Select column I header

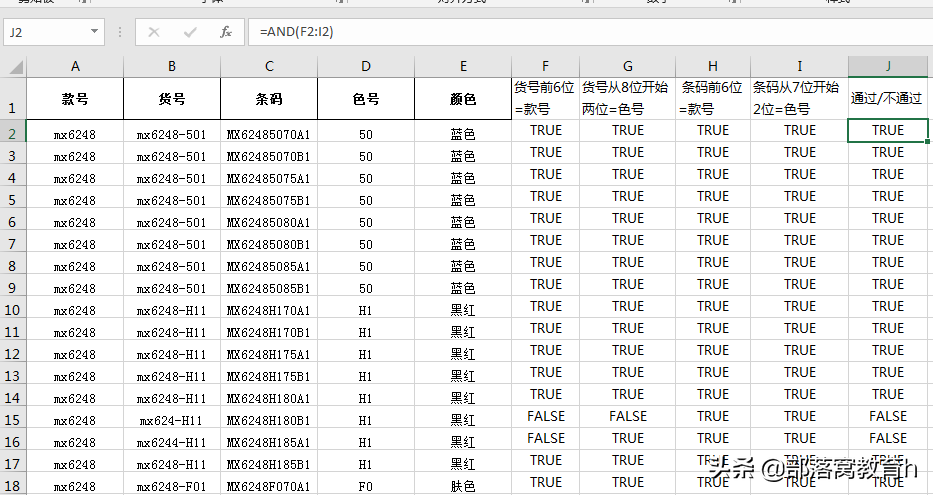point(800,67)
